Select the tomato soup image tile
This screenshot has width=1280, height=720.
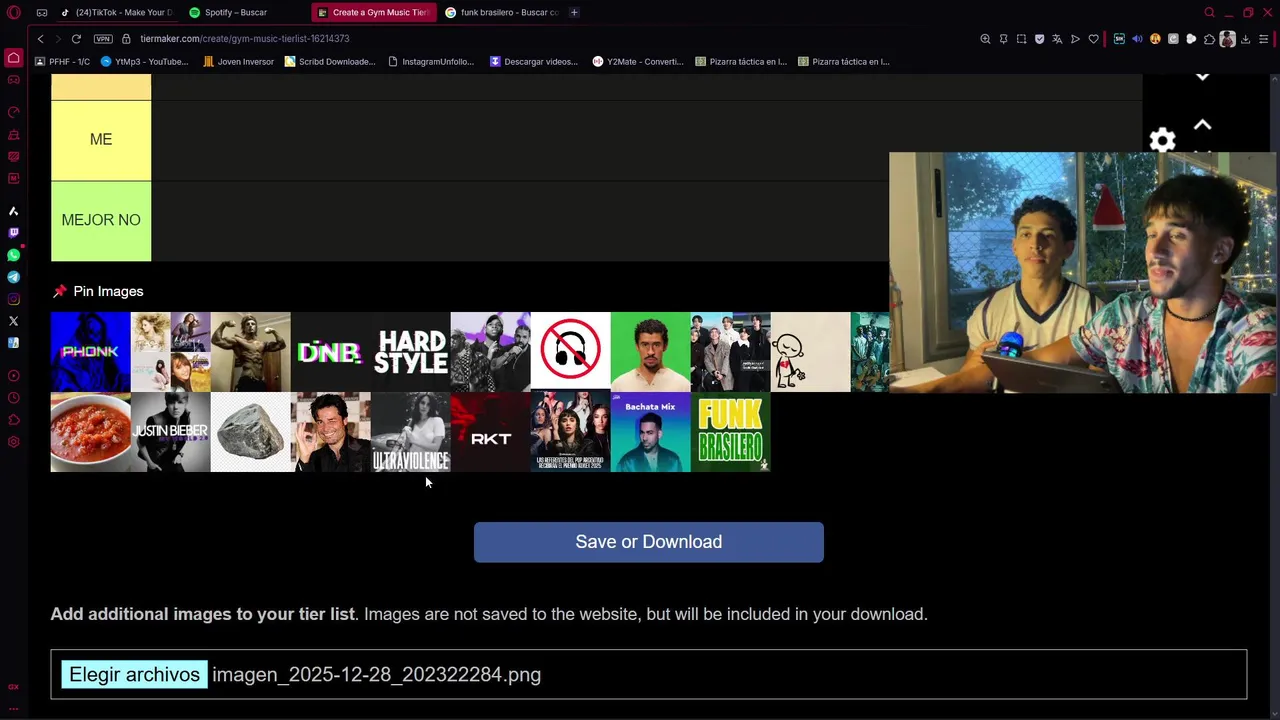[x=91, y=432]
